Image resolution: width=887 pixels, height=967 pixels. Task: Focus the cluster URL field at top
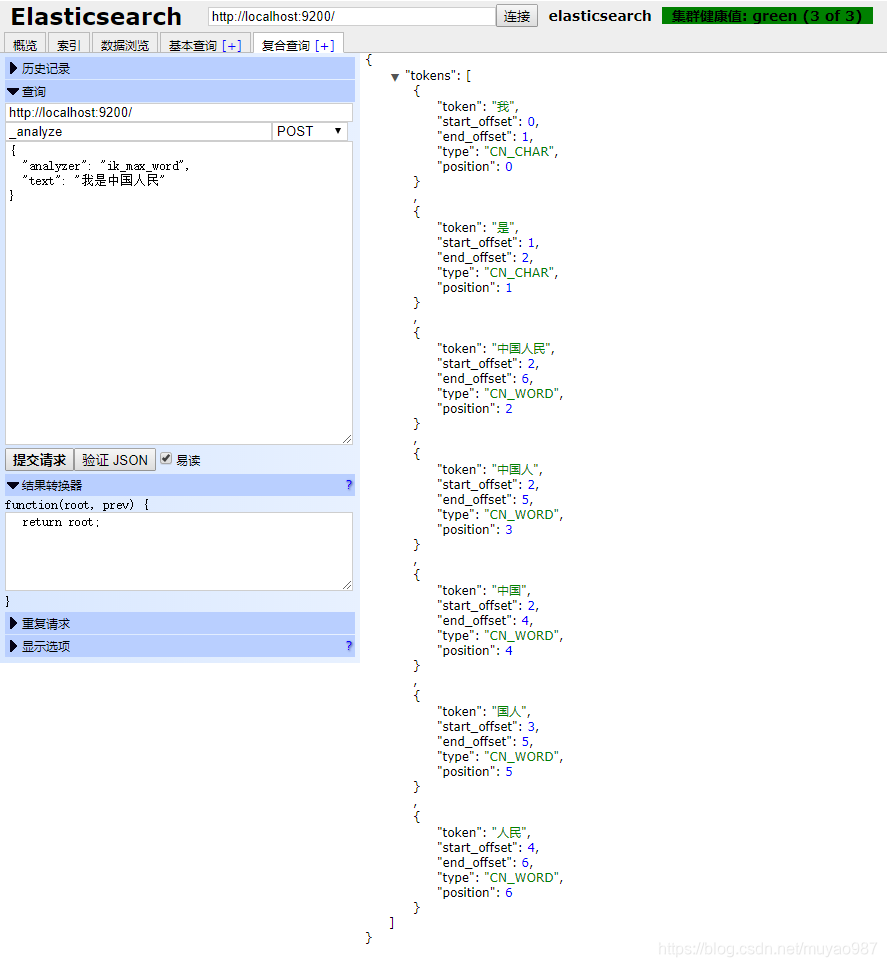[352, 16]
